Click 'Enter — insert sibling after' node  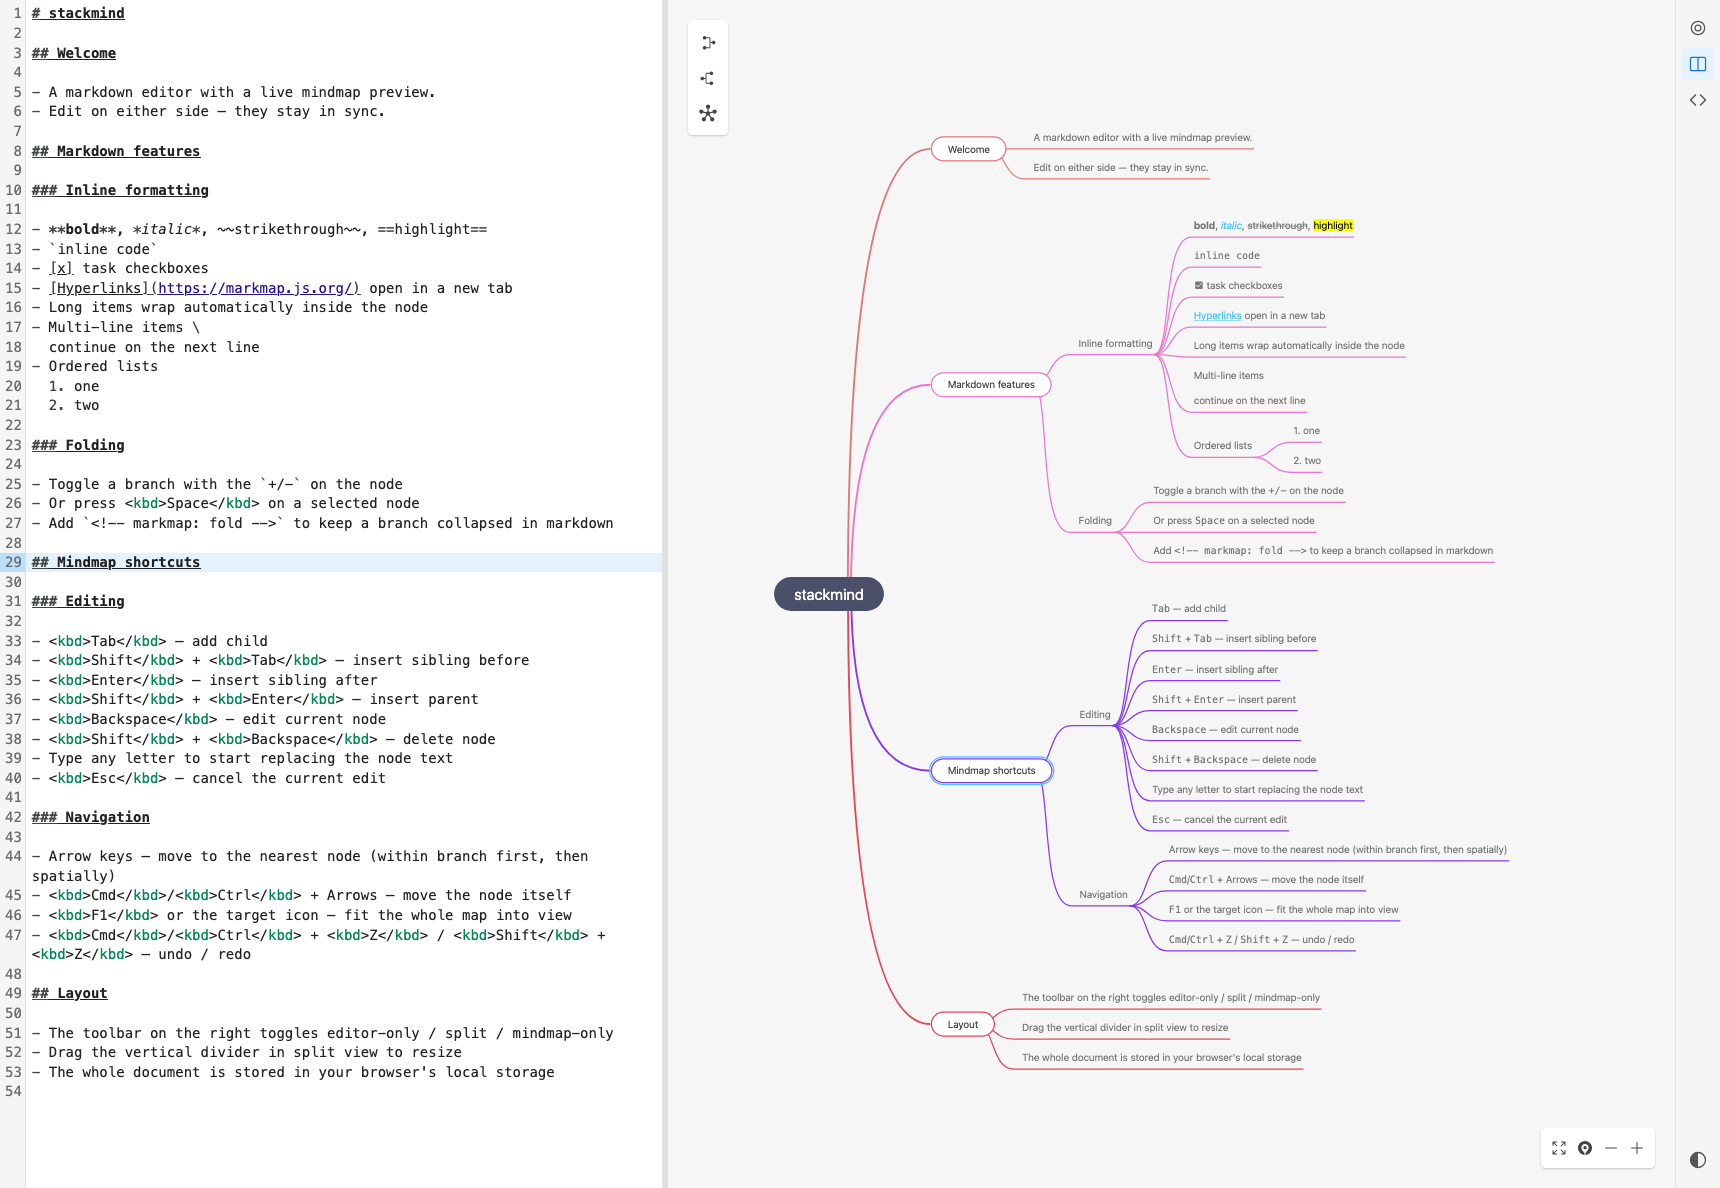click(x=1214, y=670)
